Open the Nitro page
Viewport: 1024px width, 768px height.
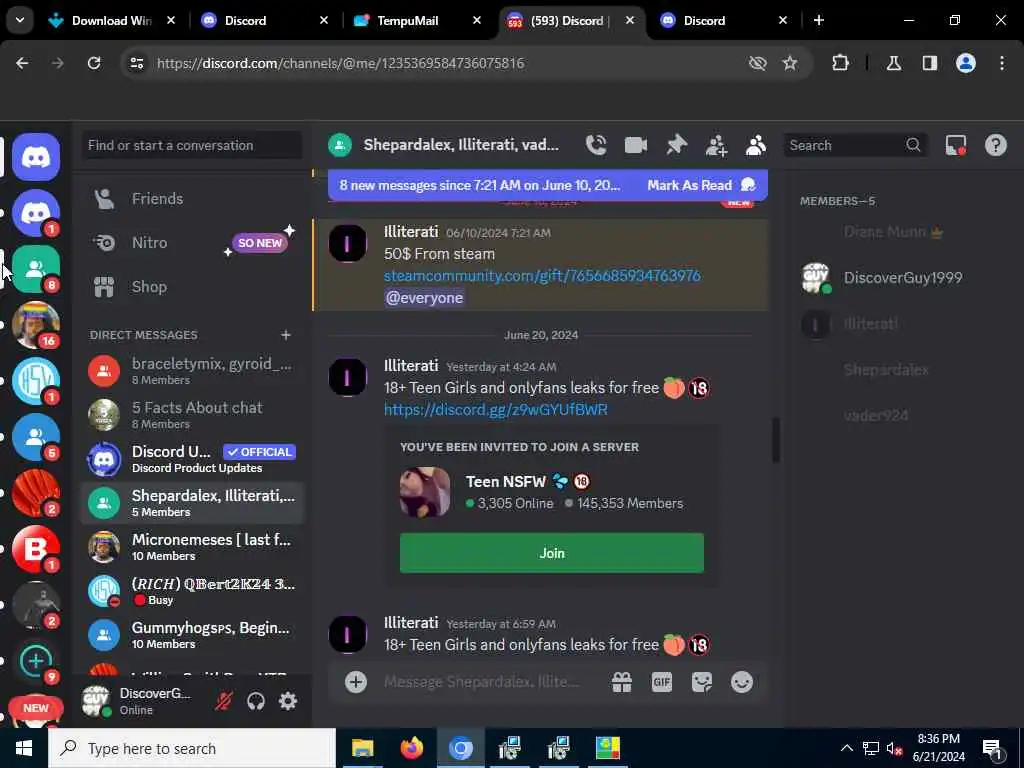192,242
